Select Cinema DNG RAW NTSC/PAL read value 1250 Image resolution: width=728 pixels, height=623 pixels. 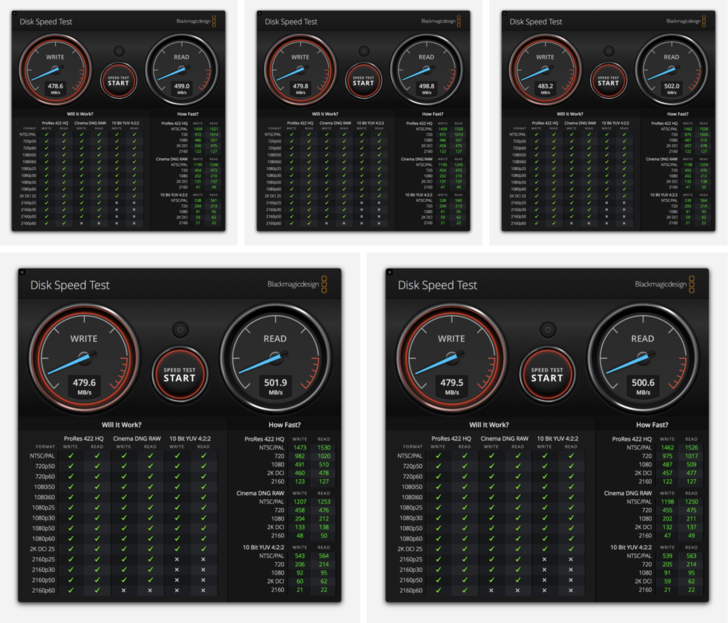[x=691, y=501]
